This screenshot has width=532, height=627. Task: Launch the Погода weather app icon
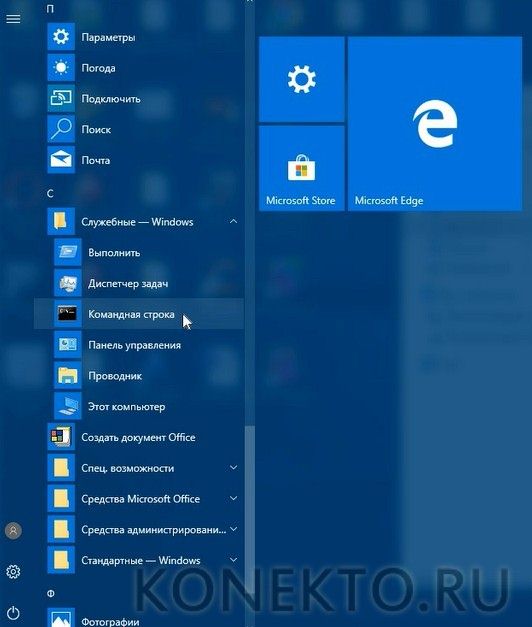[61, 68]
